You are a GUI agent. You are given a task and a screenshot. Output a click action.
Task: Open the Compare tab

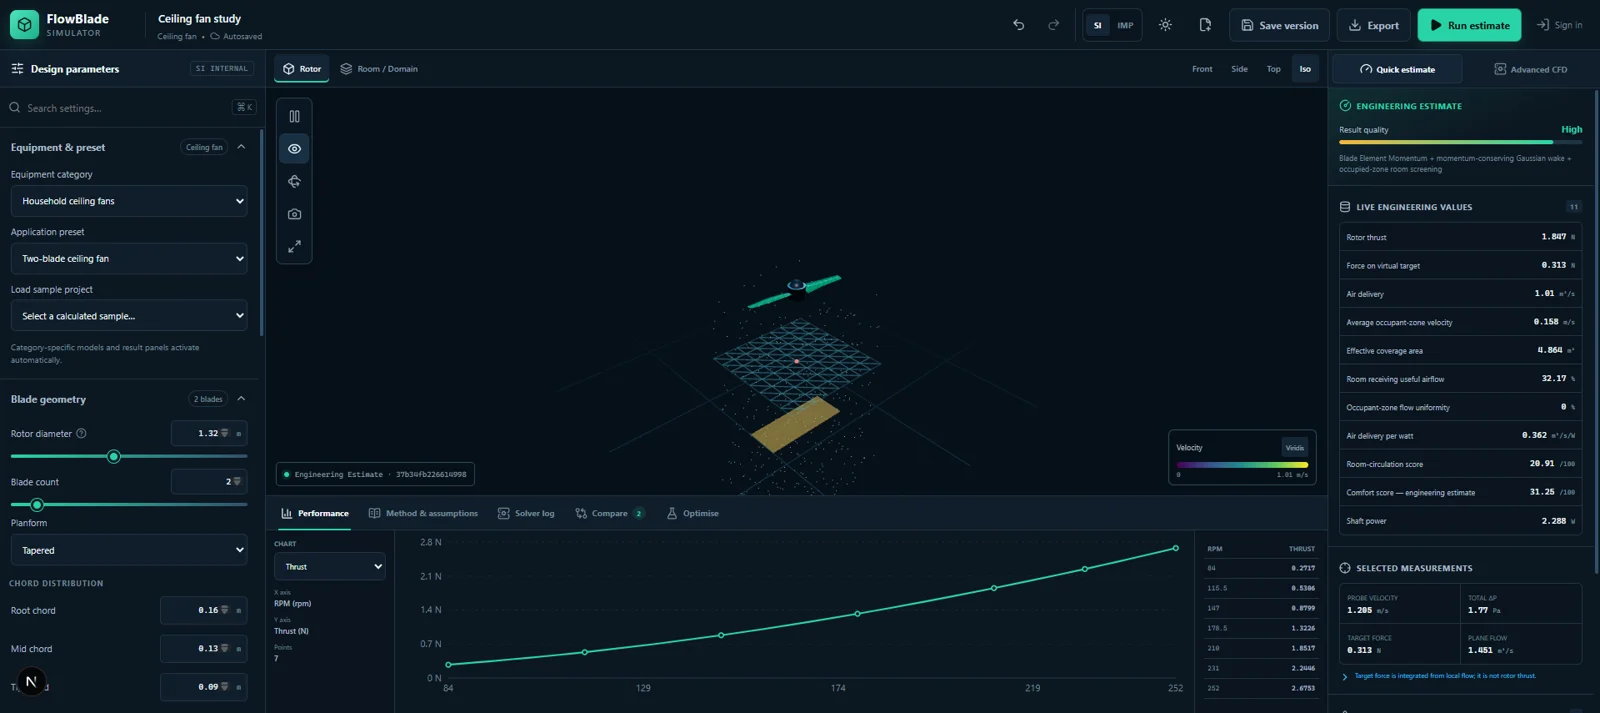tap(610, 514)
